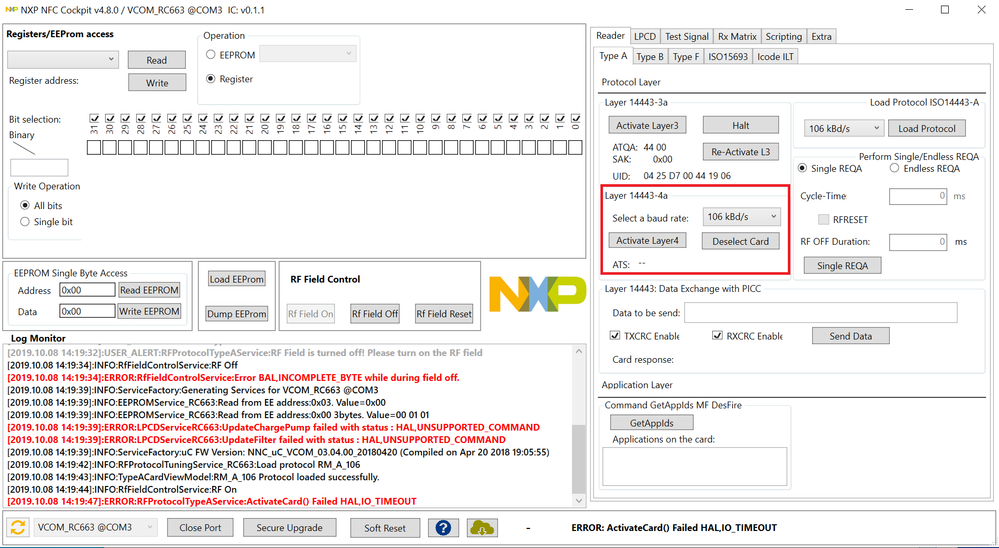Screen dimensions: 999x548
Task: Choose All bits write operation
Action: [x=25, y=206]
